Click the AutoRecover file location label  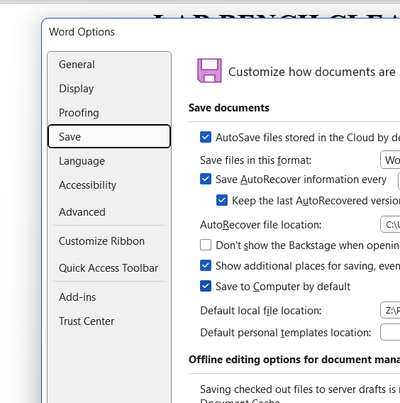click(x=261, y=225)
